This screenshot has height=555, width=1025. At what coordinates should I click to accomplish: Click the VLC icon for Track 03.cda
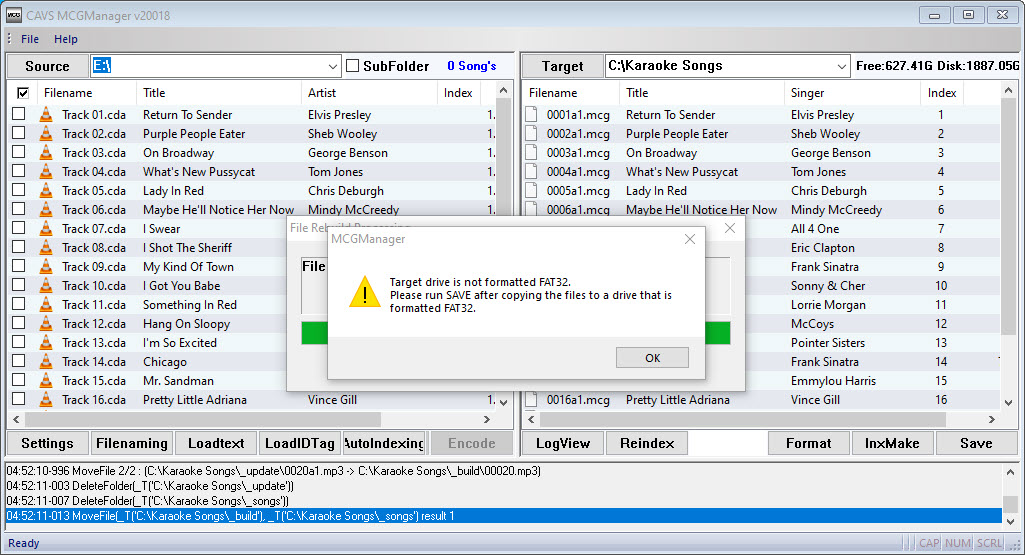tap(46, 153)
